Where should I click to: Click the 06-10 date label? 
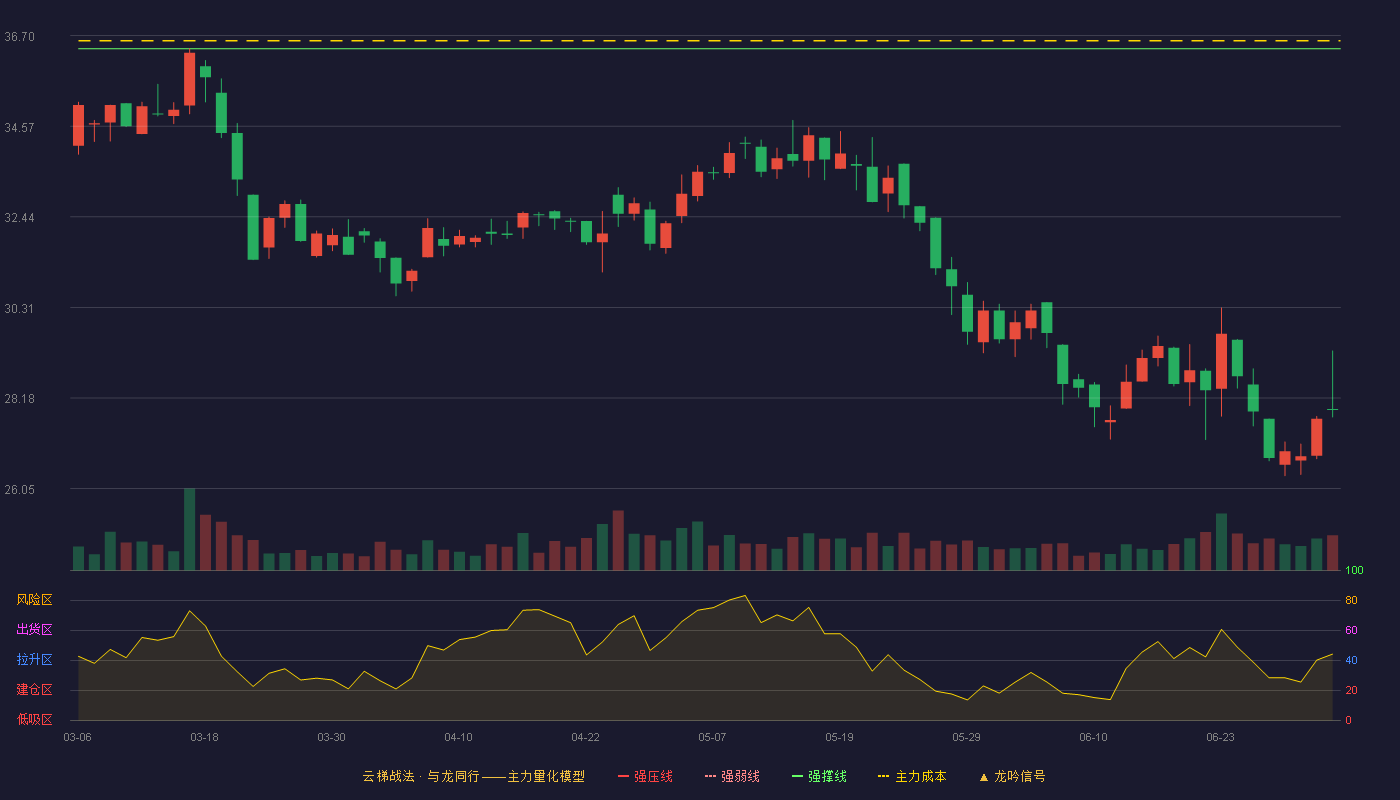click(x=1093, y=737)
